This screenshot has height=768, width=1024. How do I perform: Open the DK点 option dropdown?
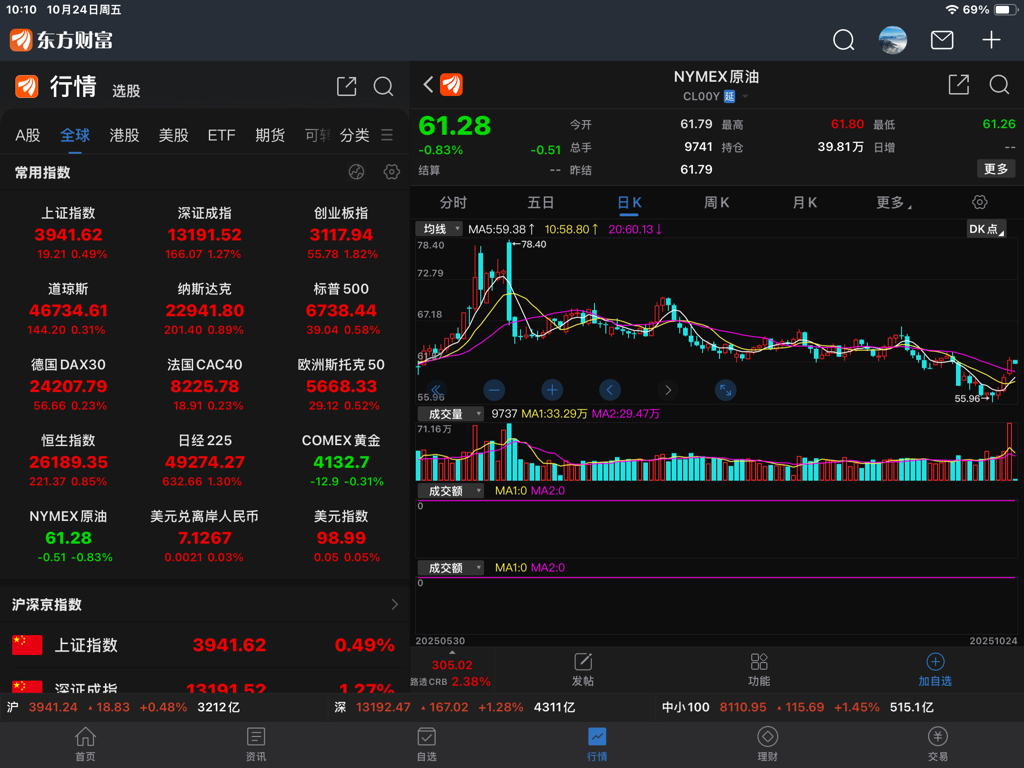click(986, 229)
